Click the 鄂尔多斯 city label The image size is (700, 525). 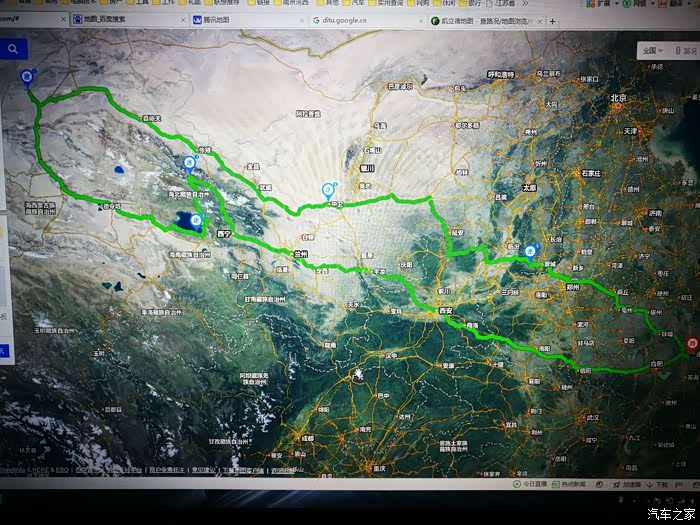[x=467, y=126]
